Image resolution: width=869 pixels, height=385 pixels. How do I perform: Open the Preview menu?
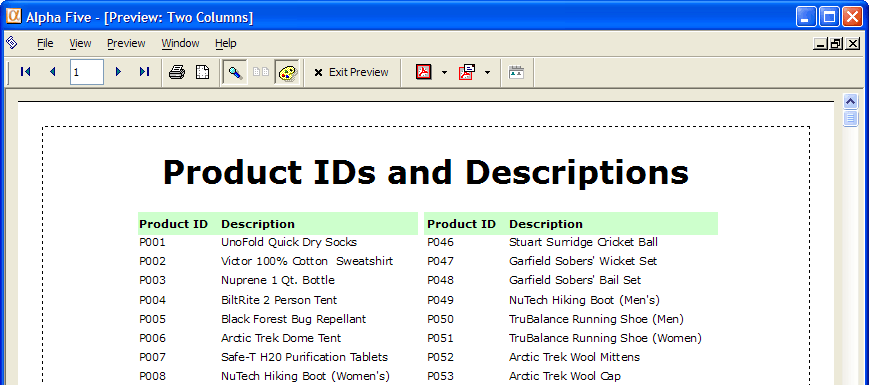(126, 43)
